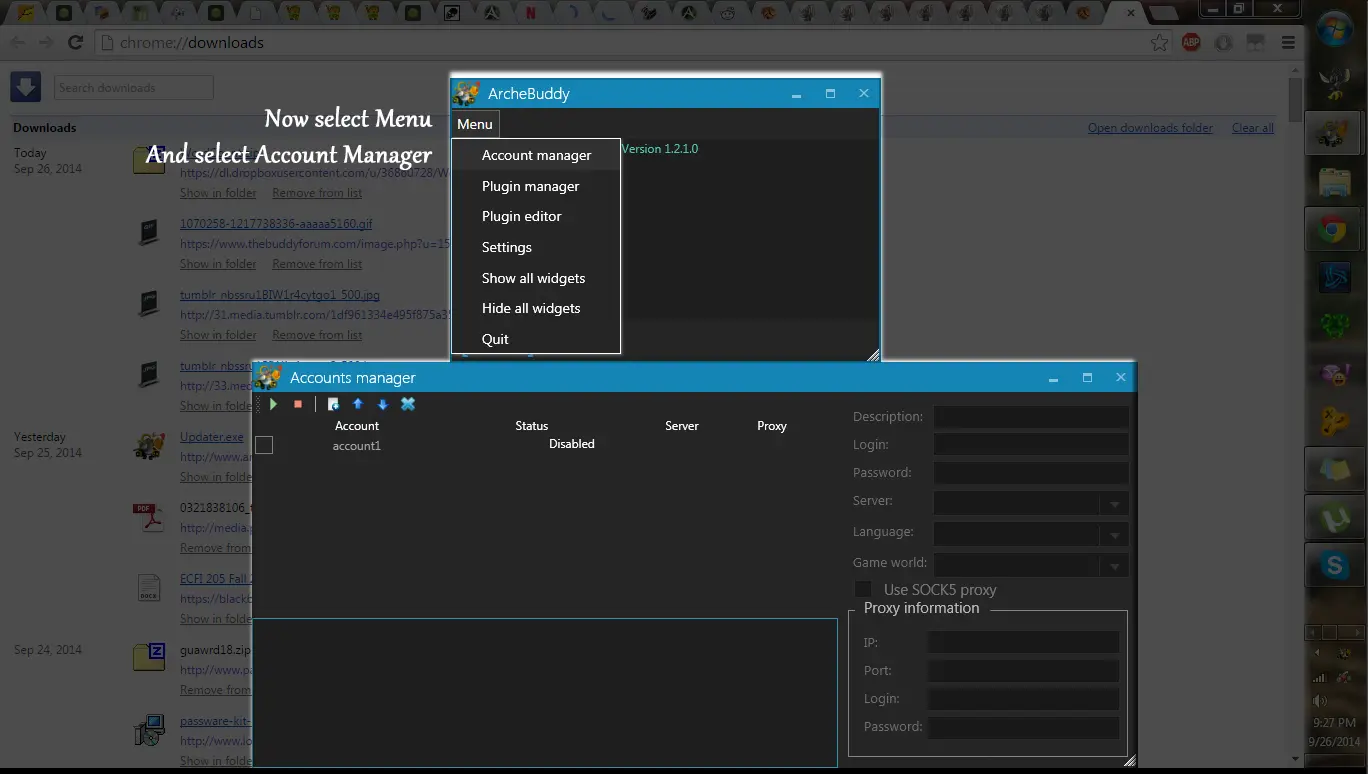Open Skype from the taskbar
The height and width of the screenshot is (774, 1368).
(x=1334, y=566)
